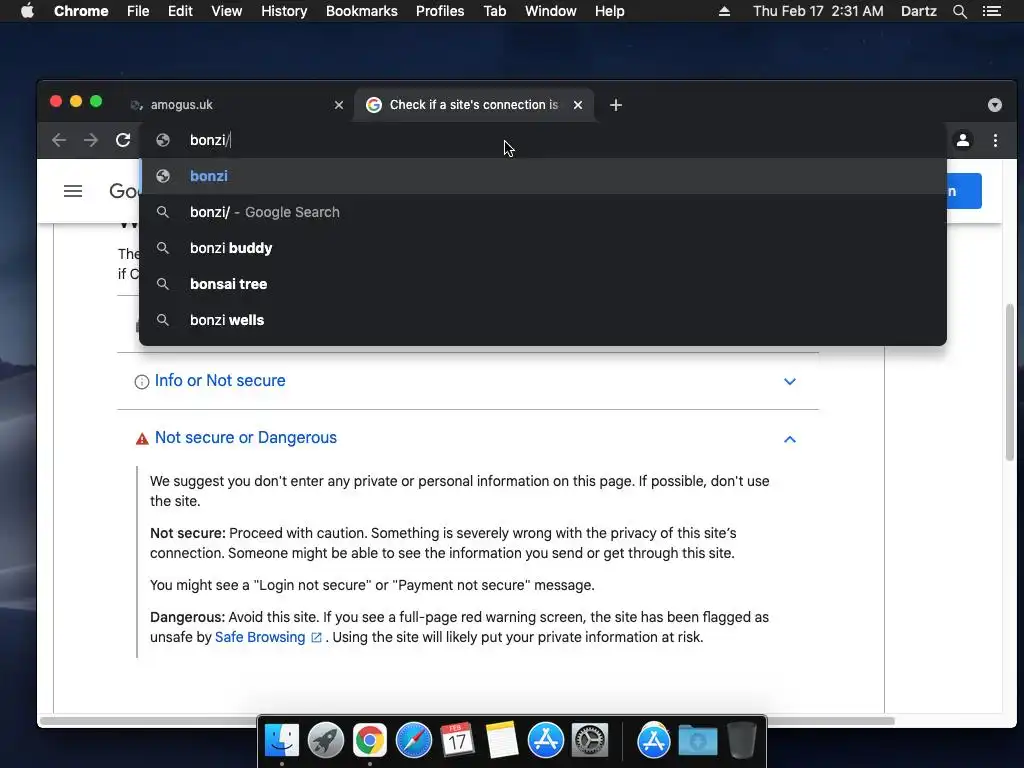This screenshot has height=768, width=1024.
Task: Open the History menu
Action: (x=284, y=11)
